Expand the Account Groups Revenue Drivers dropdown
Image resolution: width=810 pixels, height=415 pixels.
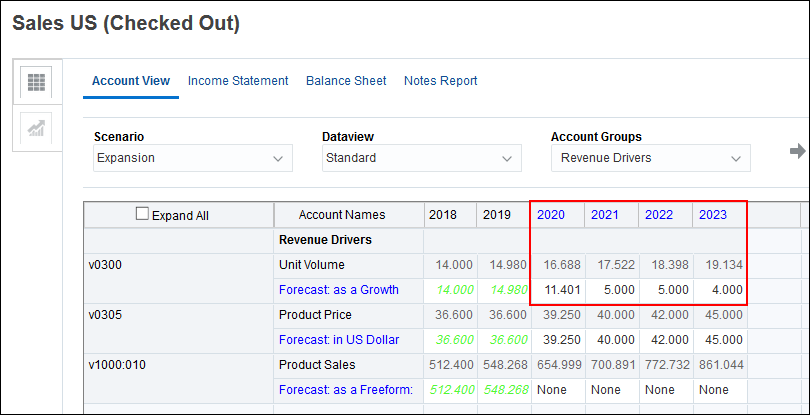pyautogui.click(x=650, y=158)
